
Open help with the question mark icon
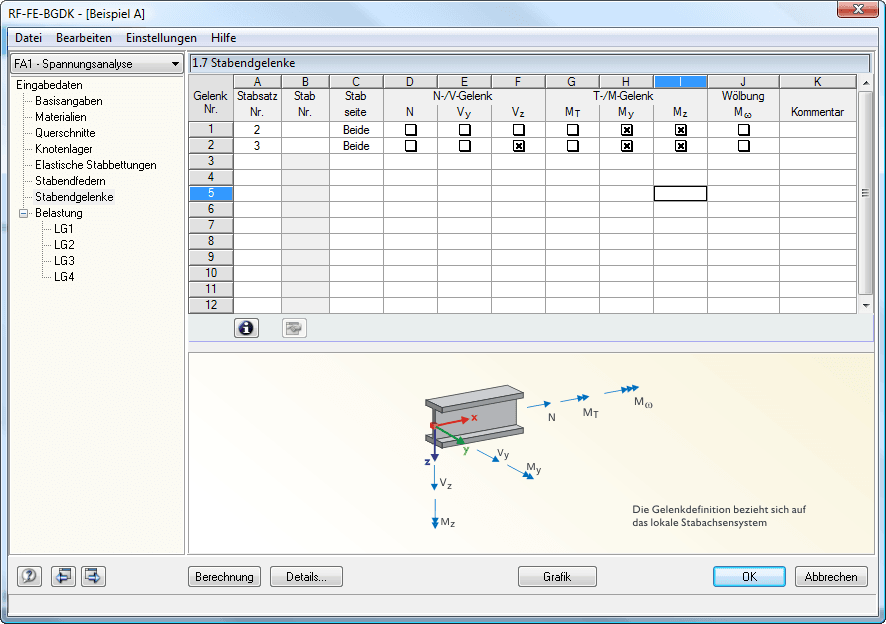29,576
